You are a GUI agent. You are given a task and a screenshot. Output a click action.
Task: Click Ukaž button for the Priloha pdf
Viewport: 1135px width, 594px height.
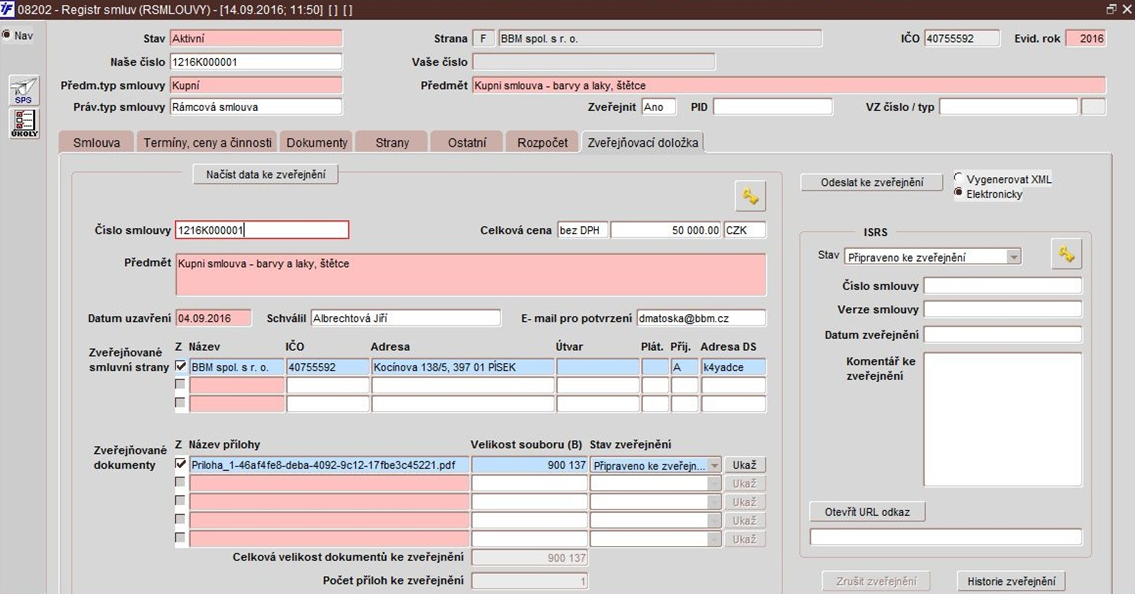(745, 465)
